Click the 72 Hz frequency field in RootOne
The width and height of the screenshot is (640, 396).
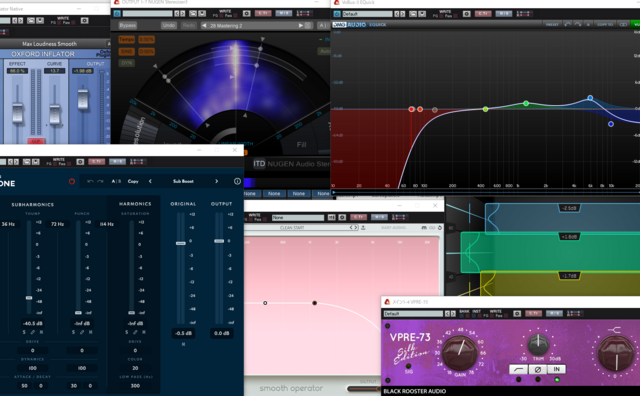click(58, 224)
